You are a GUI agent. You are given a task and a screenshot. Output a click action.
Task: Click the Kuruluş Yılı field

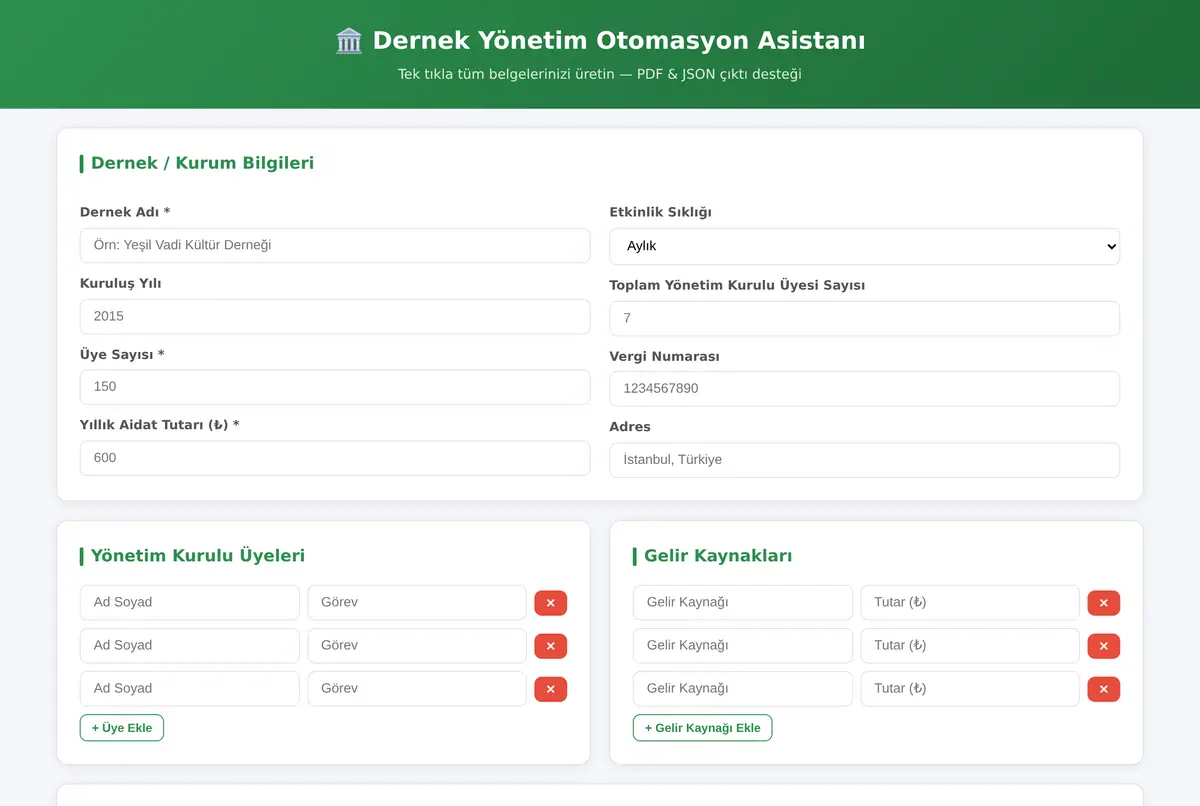tap(335, 316)
